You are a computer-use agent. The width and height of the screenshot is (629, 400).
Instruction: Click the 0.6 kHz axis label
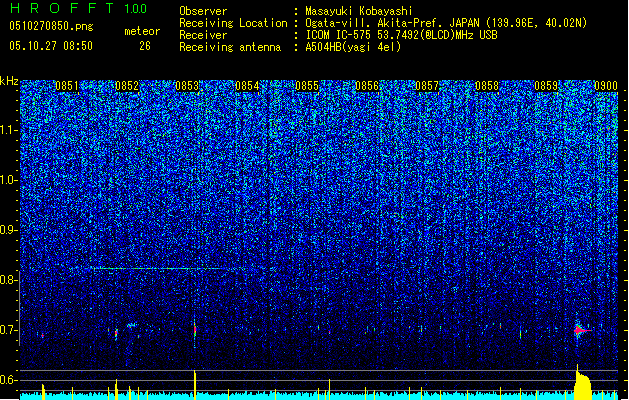(x=8, y=380)
